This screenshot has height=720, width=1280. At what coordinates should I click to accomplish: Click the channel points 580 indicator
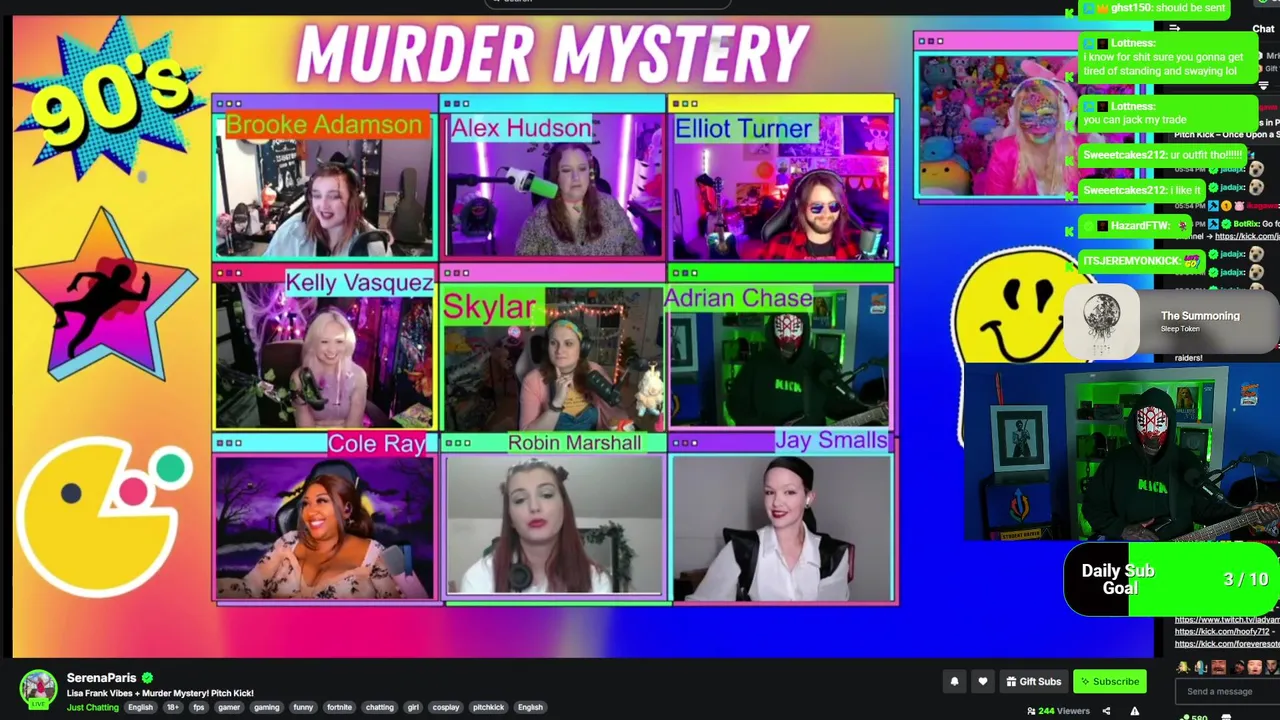pos(1192,716)
